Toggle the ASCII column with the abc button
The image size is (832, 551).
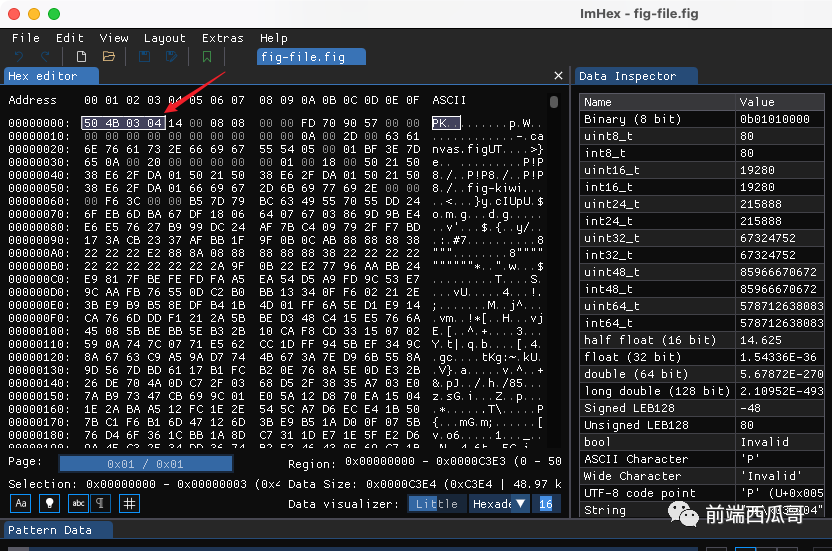click(x=77, y=504)
